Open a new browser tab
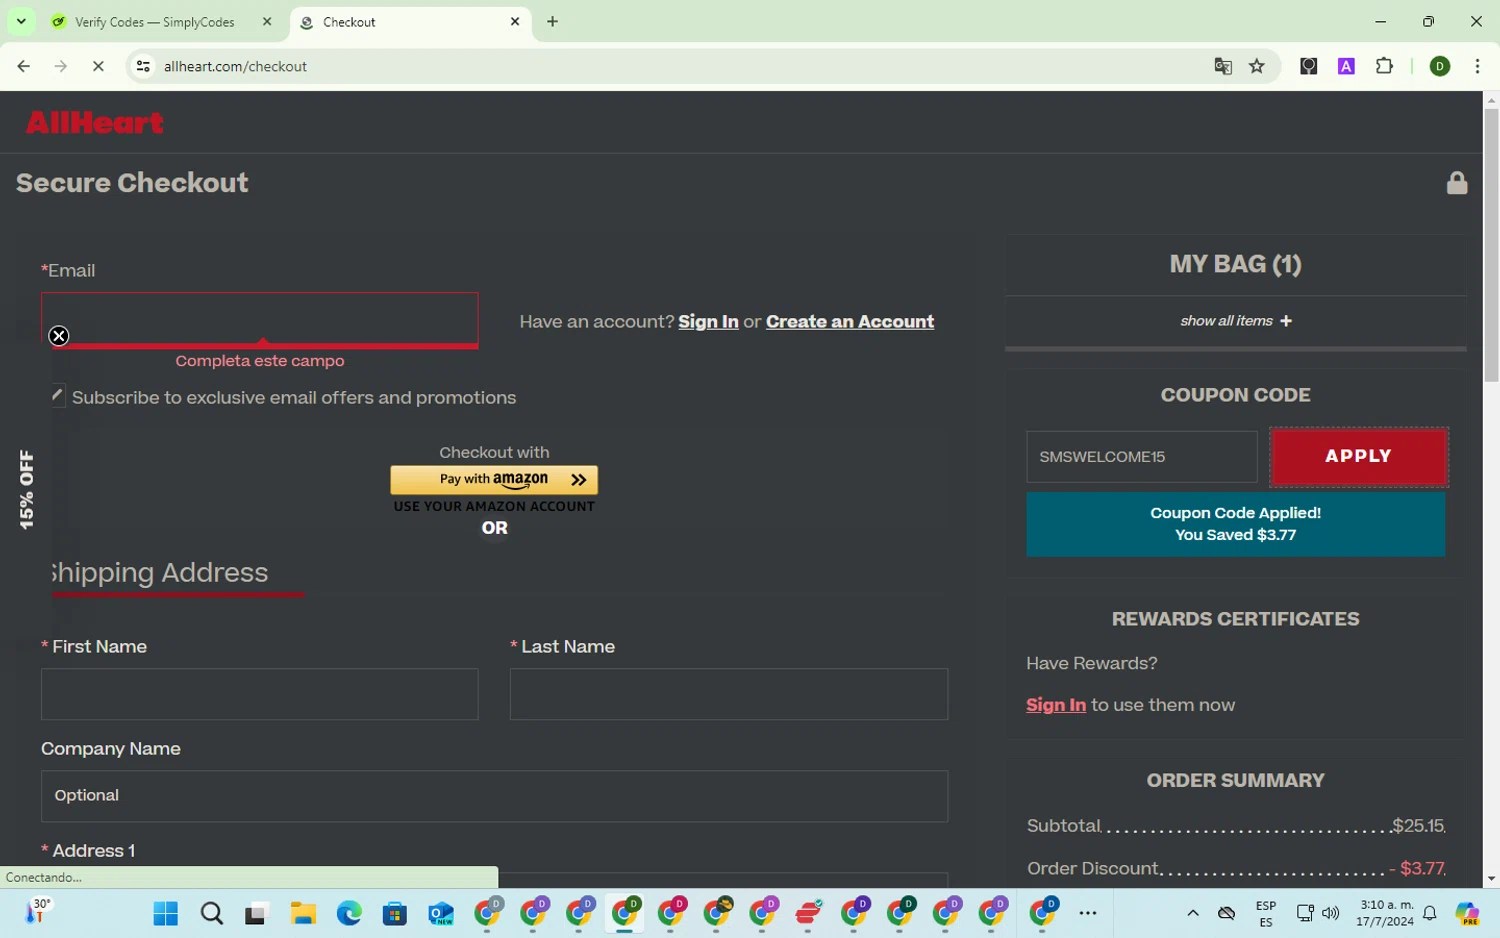The image size is (1500, 938). [x=552, y=21]
